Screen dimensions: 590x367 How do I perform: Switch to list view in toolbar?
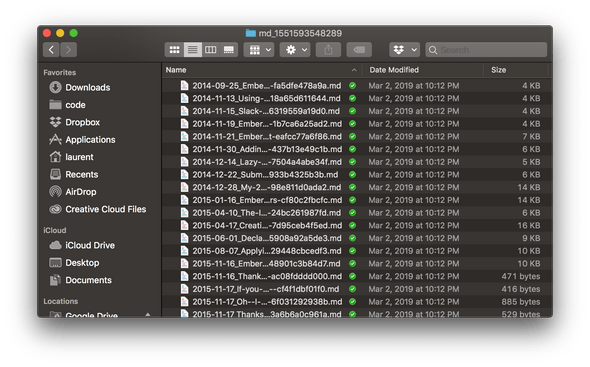[192, 50]
